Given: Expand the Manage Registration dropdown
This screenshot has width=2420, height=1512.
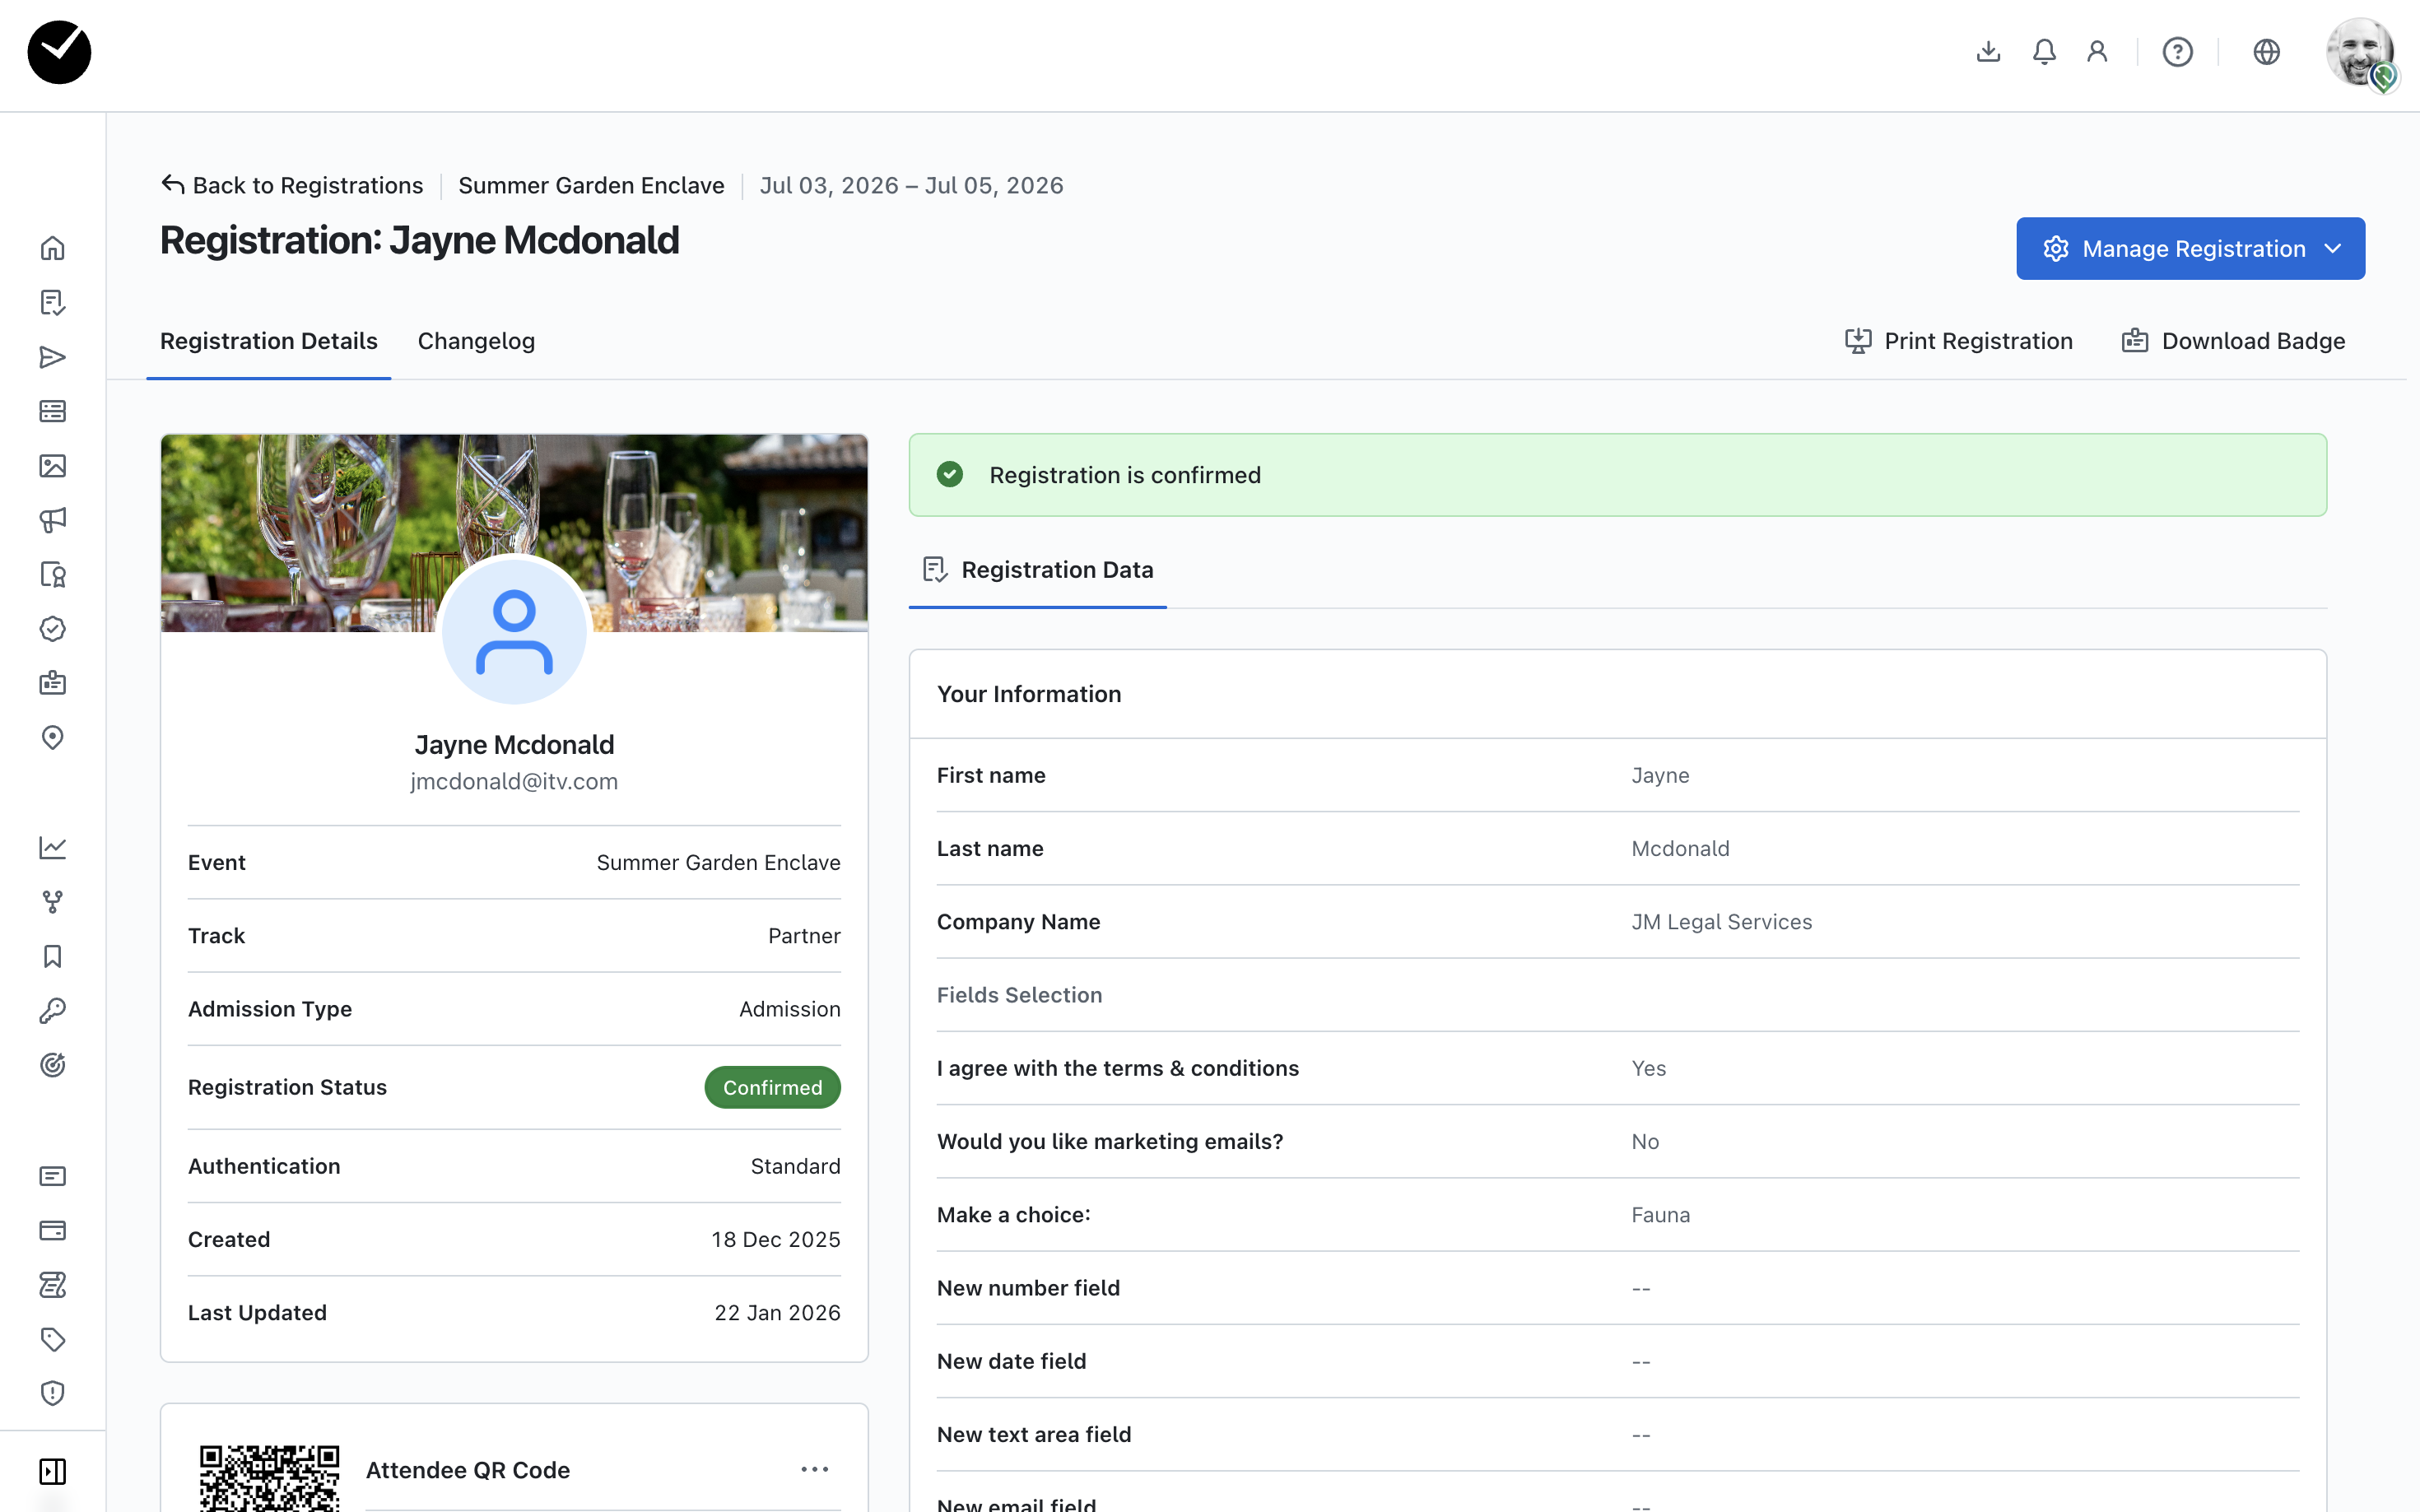Looking at the screenshot, I should coord(2190,249).
